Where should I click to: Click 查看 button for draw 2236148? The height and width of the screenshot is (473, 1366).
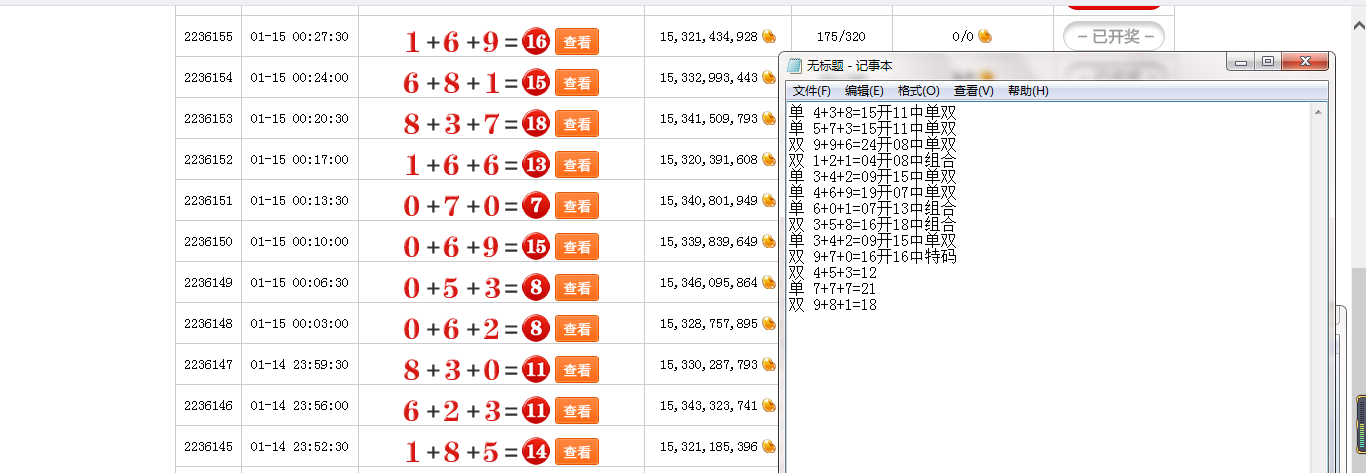pos(577,328)
